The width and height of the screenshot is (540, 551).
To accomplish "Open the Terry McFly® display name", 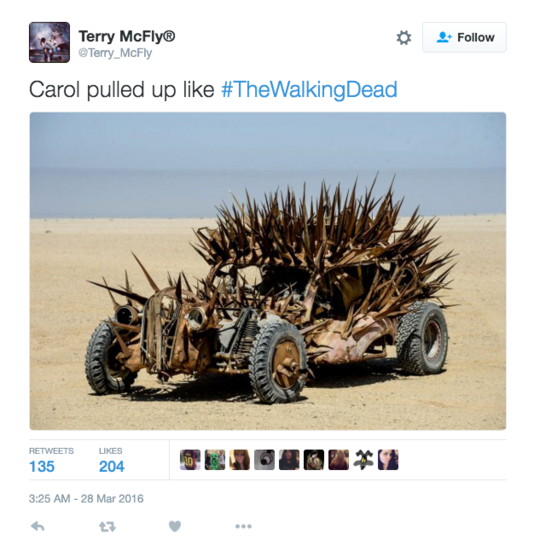I will pyautogui.click(x=126, y=36).
